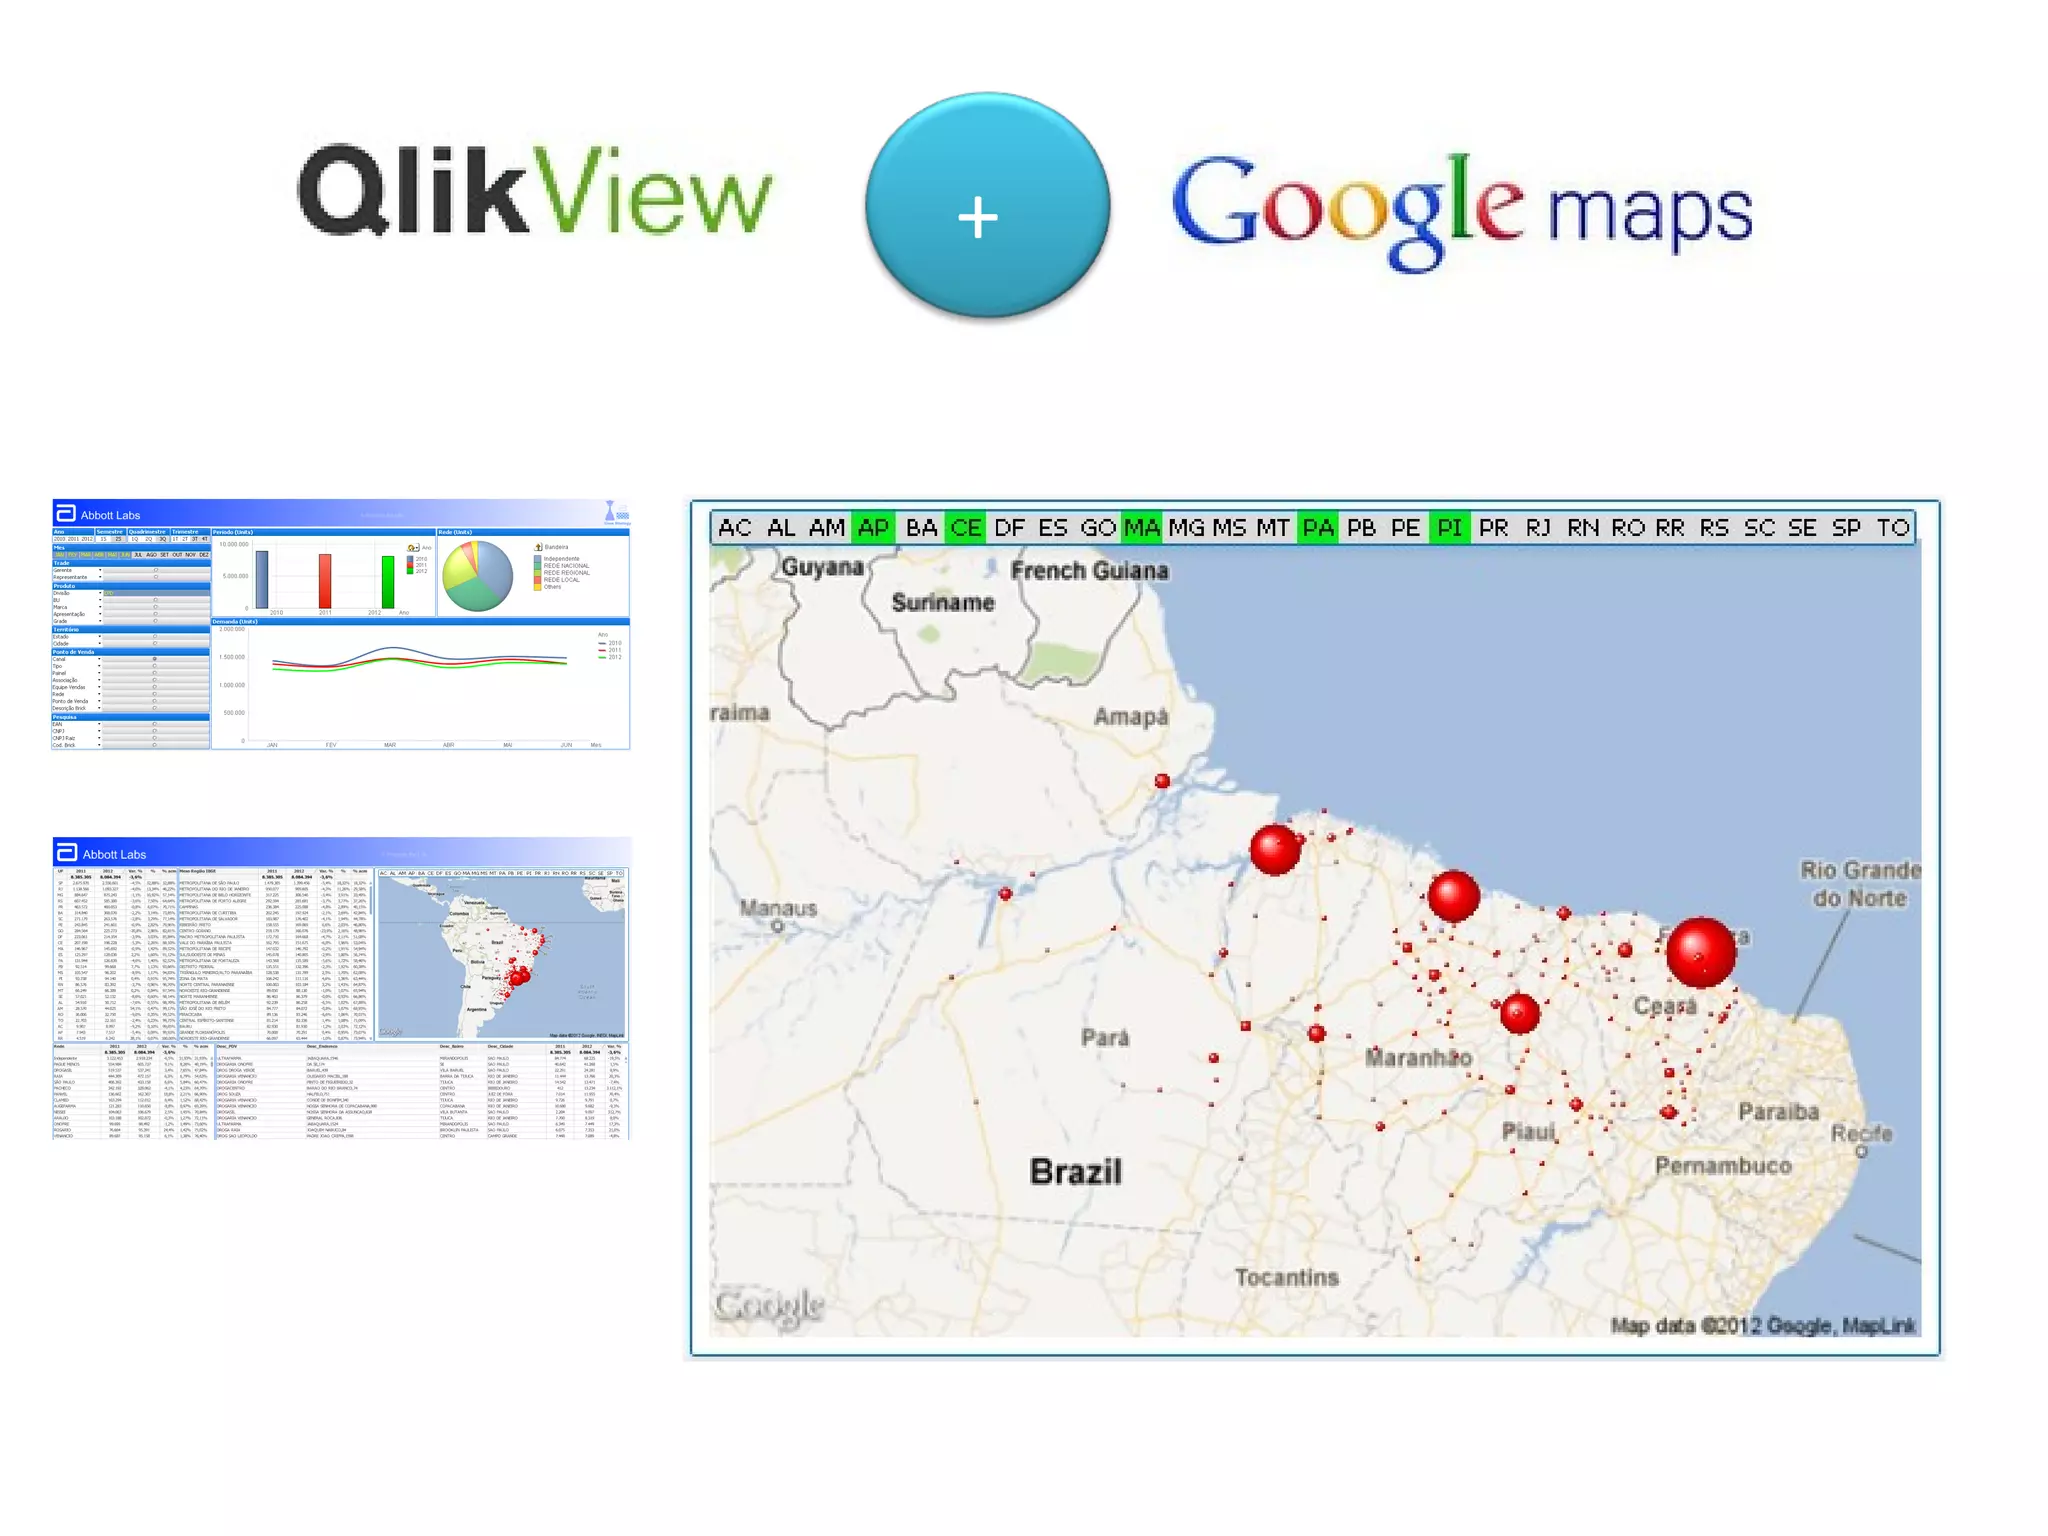Expand the Estado dropdown in Território

click(x=99, y=636)
